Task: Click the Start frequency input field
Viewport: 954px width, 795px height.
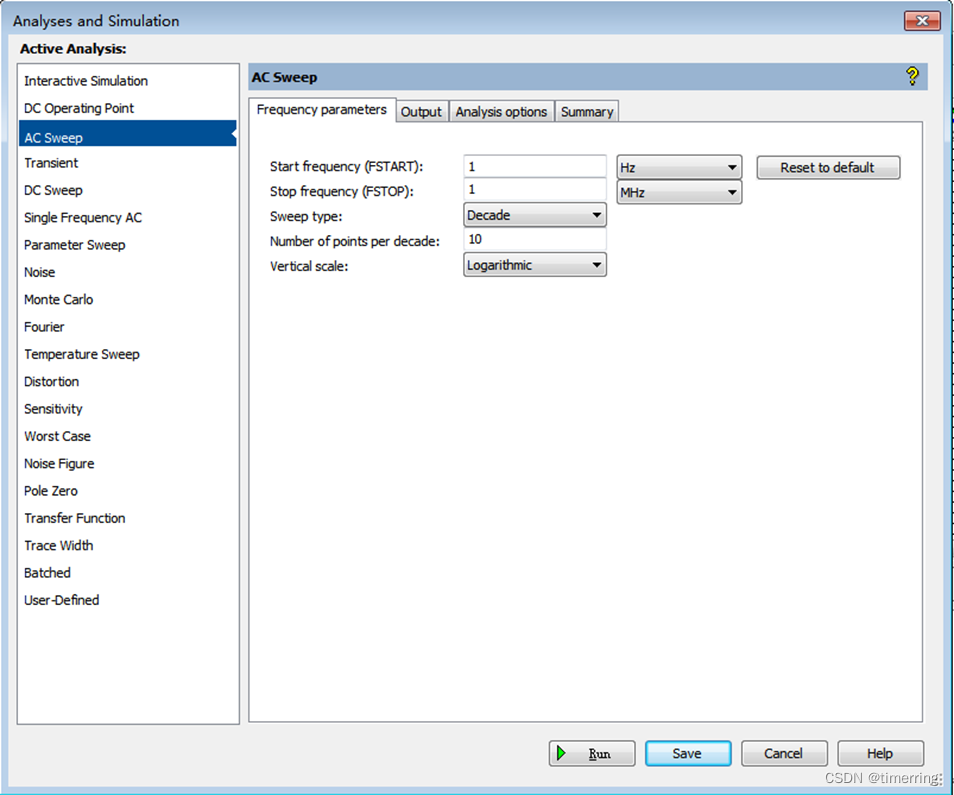Action: [535, 166]
